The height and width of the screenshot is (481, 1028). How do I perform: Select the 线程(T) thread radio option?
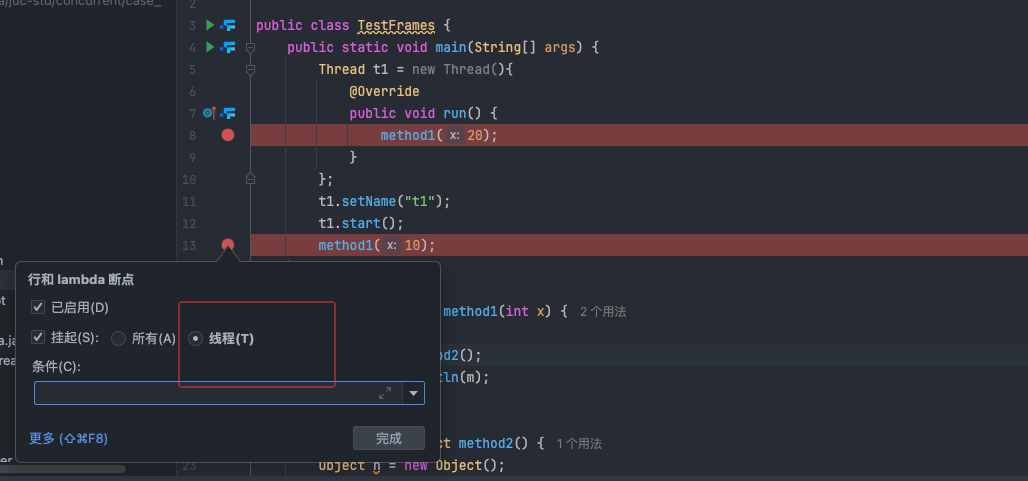(x=196, y=339)
